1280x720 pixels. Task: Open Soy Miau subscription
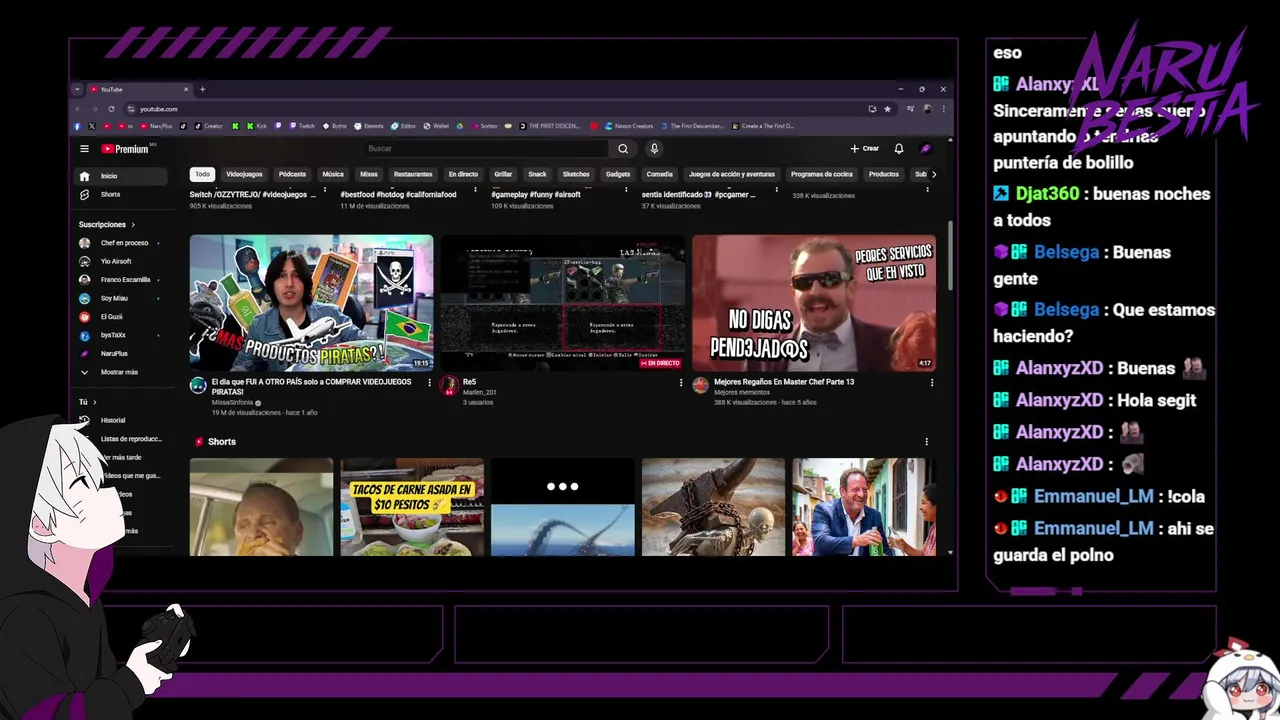122,298
